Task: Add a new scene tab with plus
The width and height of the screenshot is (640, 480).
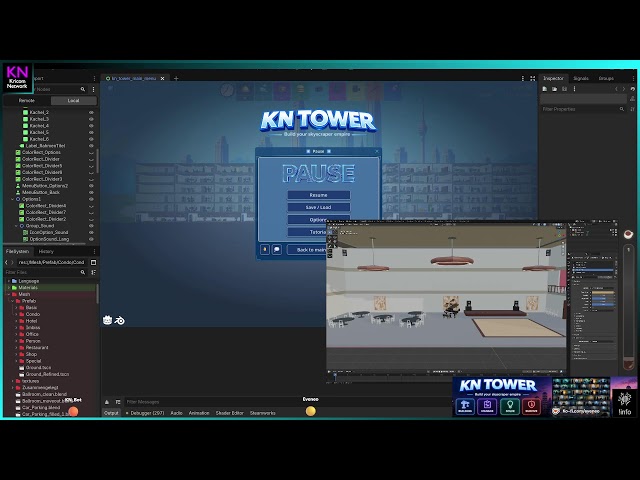Action: (x=176, y=78)
